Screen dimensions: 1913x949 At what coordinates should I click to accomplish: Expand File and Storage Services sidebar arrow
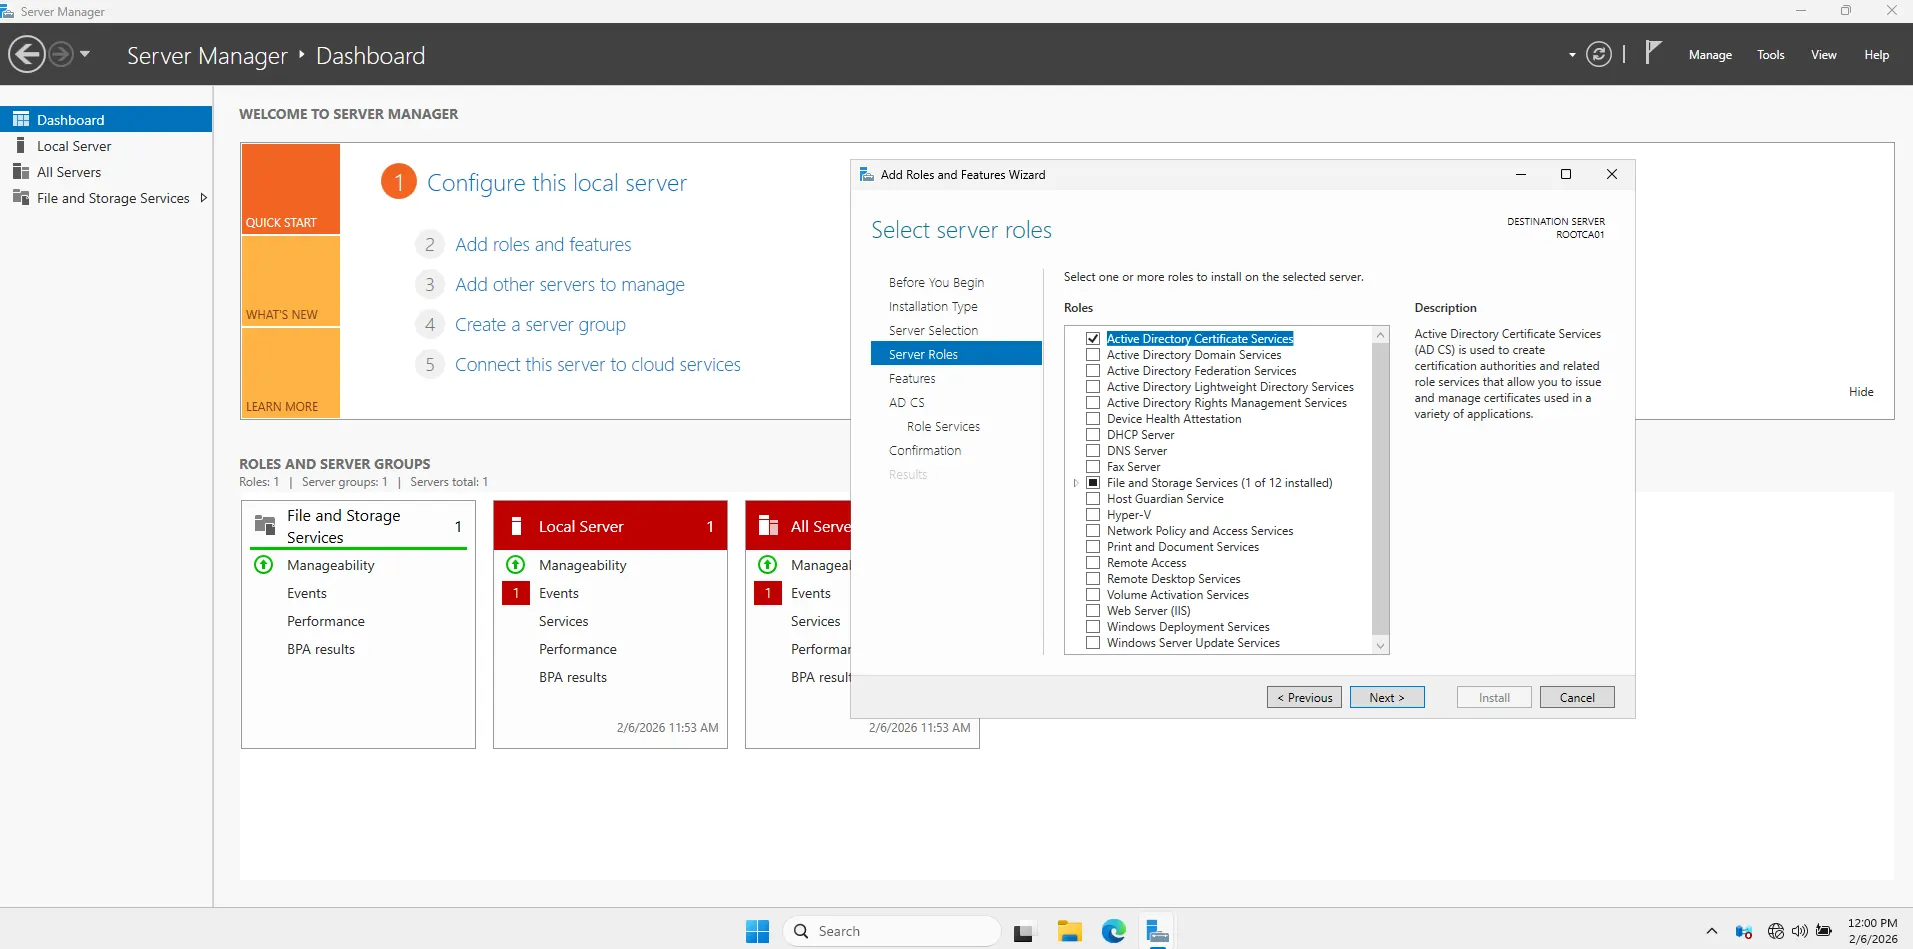click(x=203, y=198)
